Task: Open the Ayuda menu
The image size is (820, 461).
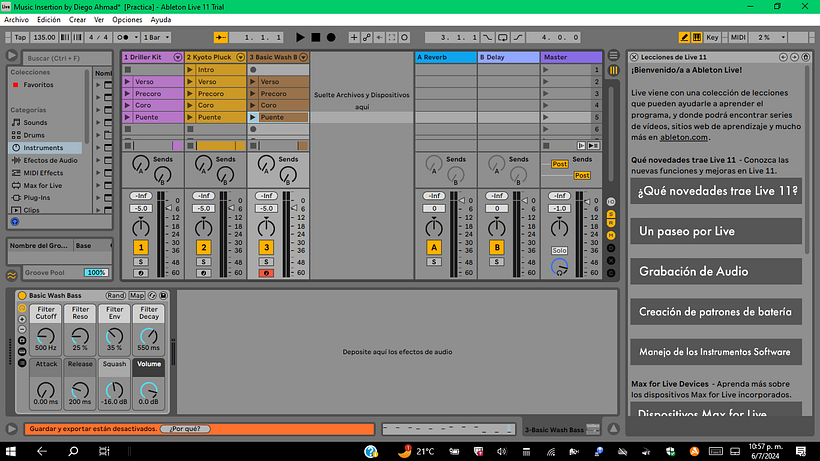Action: click(x=161, y=19)
